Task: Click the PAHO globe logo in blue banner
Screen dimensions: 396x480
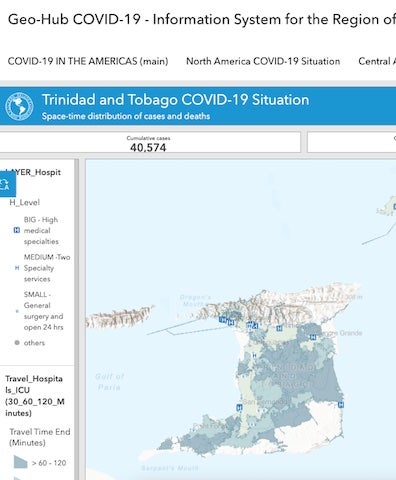Action: coord(19,106)
